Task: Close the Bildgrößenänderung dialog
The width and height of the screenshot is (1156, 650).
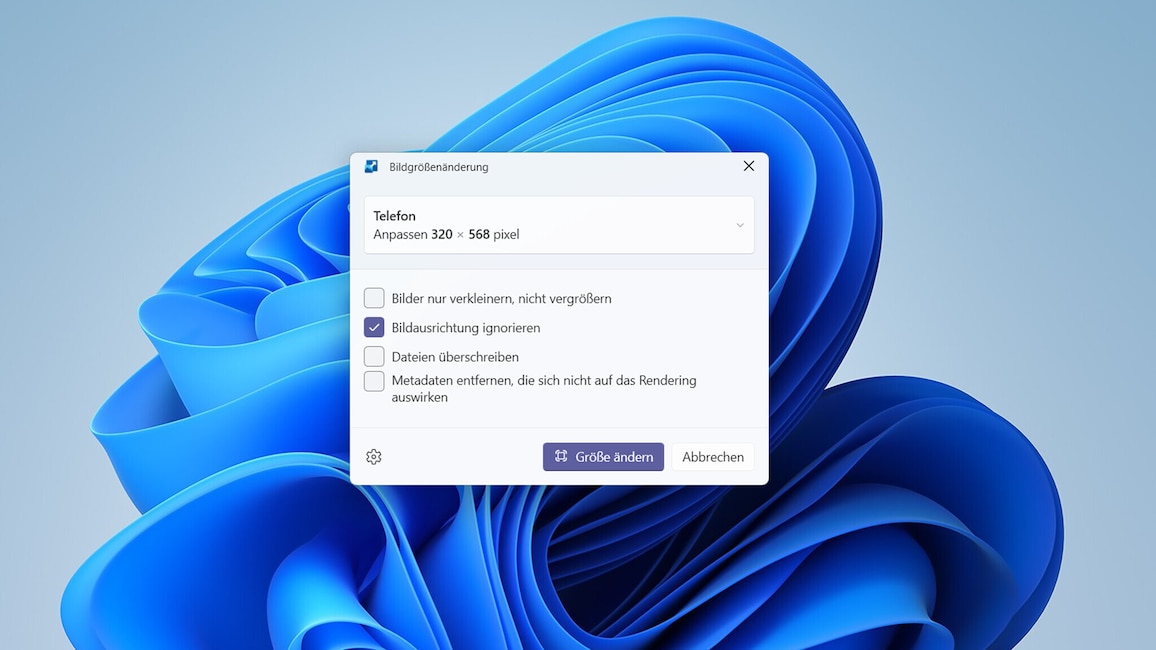Action: (748, 167)
